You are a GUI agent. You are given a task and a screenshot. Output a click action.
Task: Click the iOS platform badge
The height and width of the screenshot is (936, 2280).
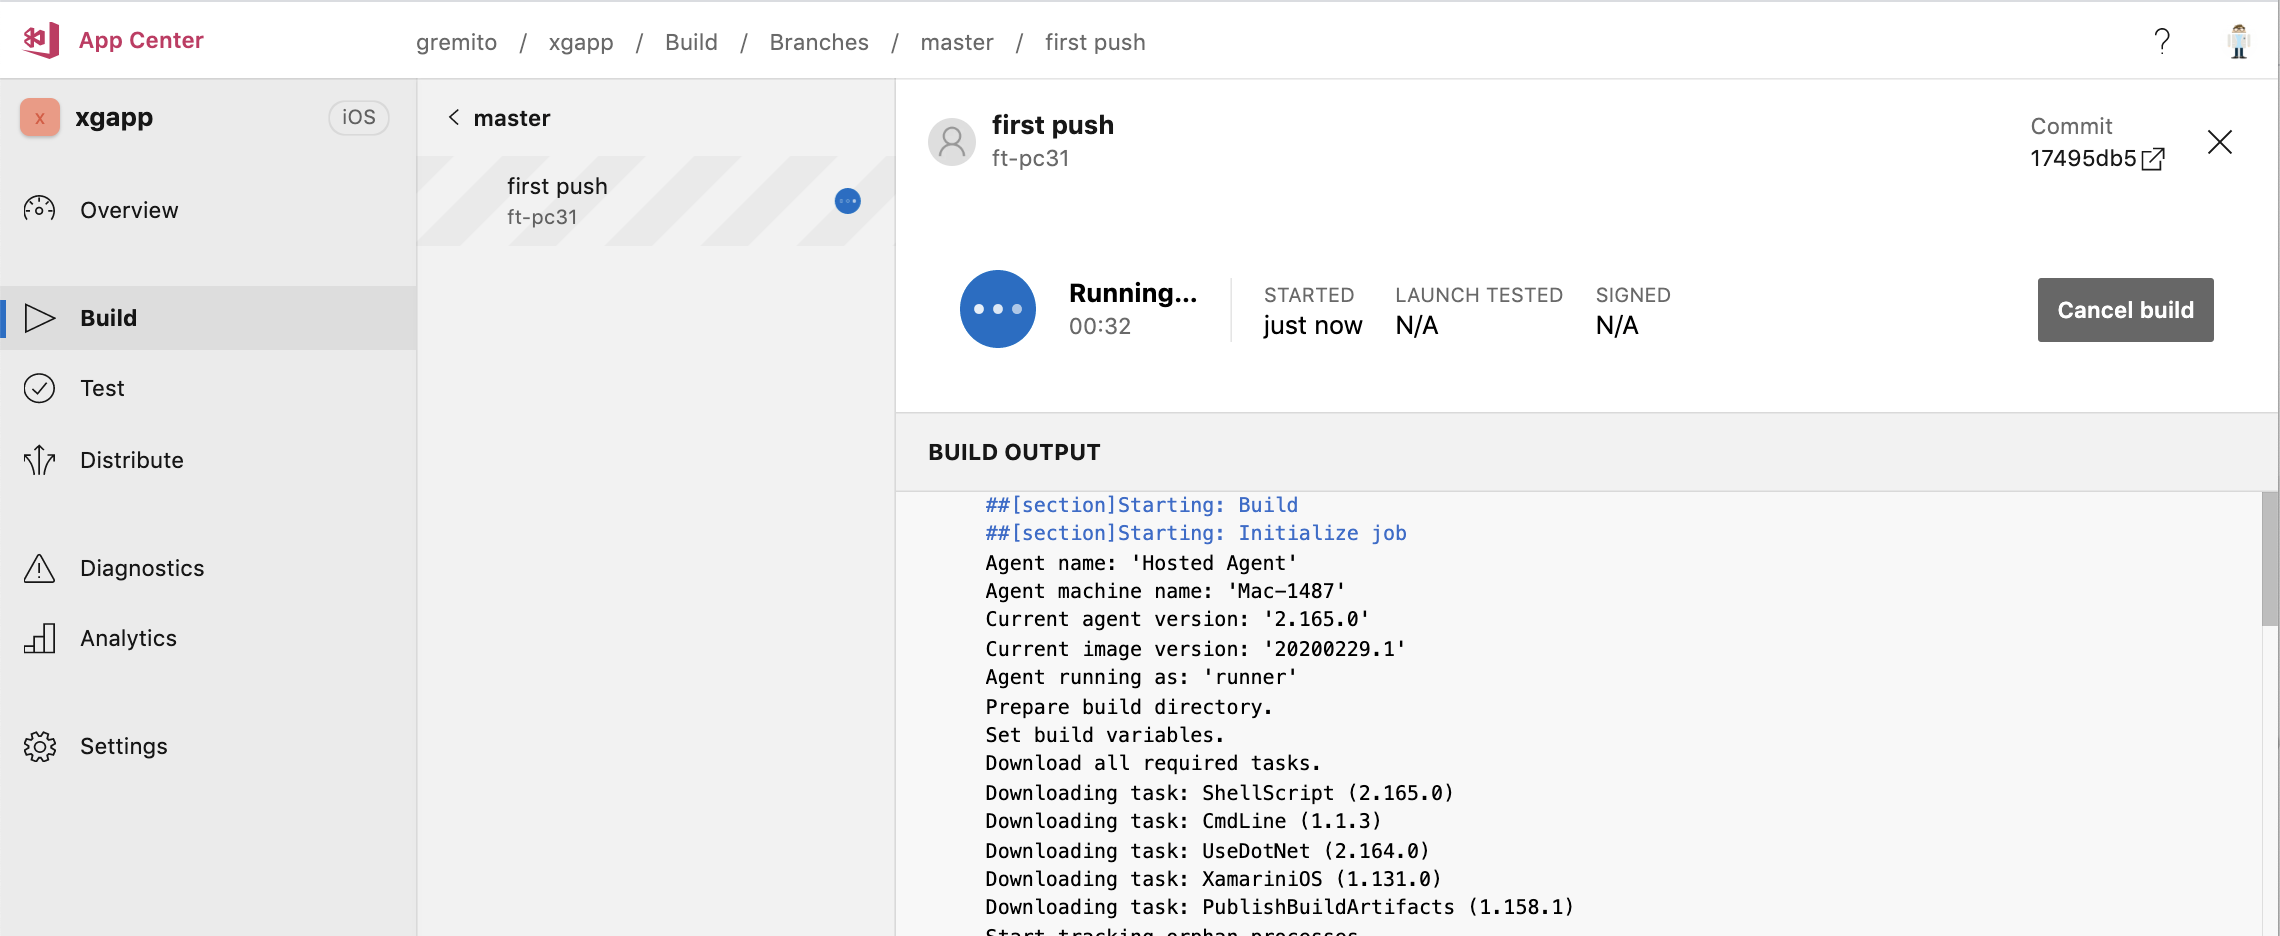pos(359,117)
